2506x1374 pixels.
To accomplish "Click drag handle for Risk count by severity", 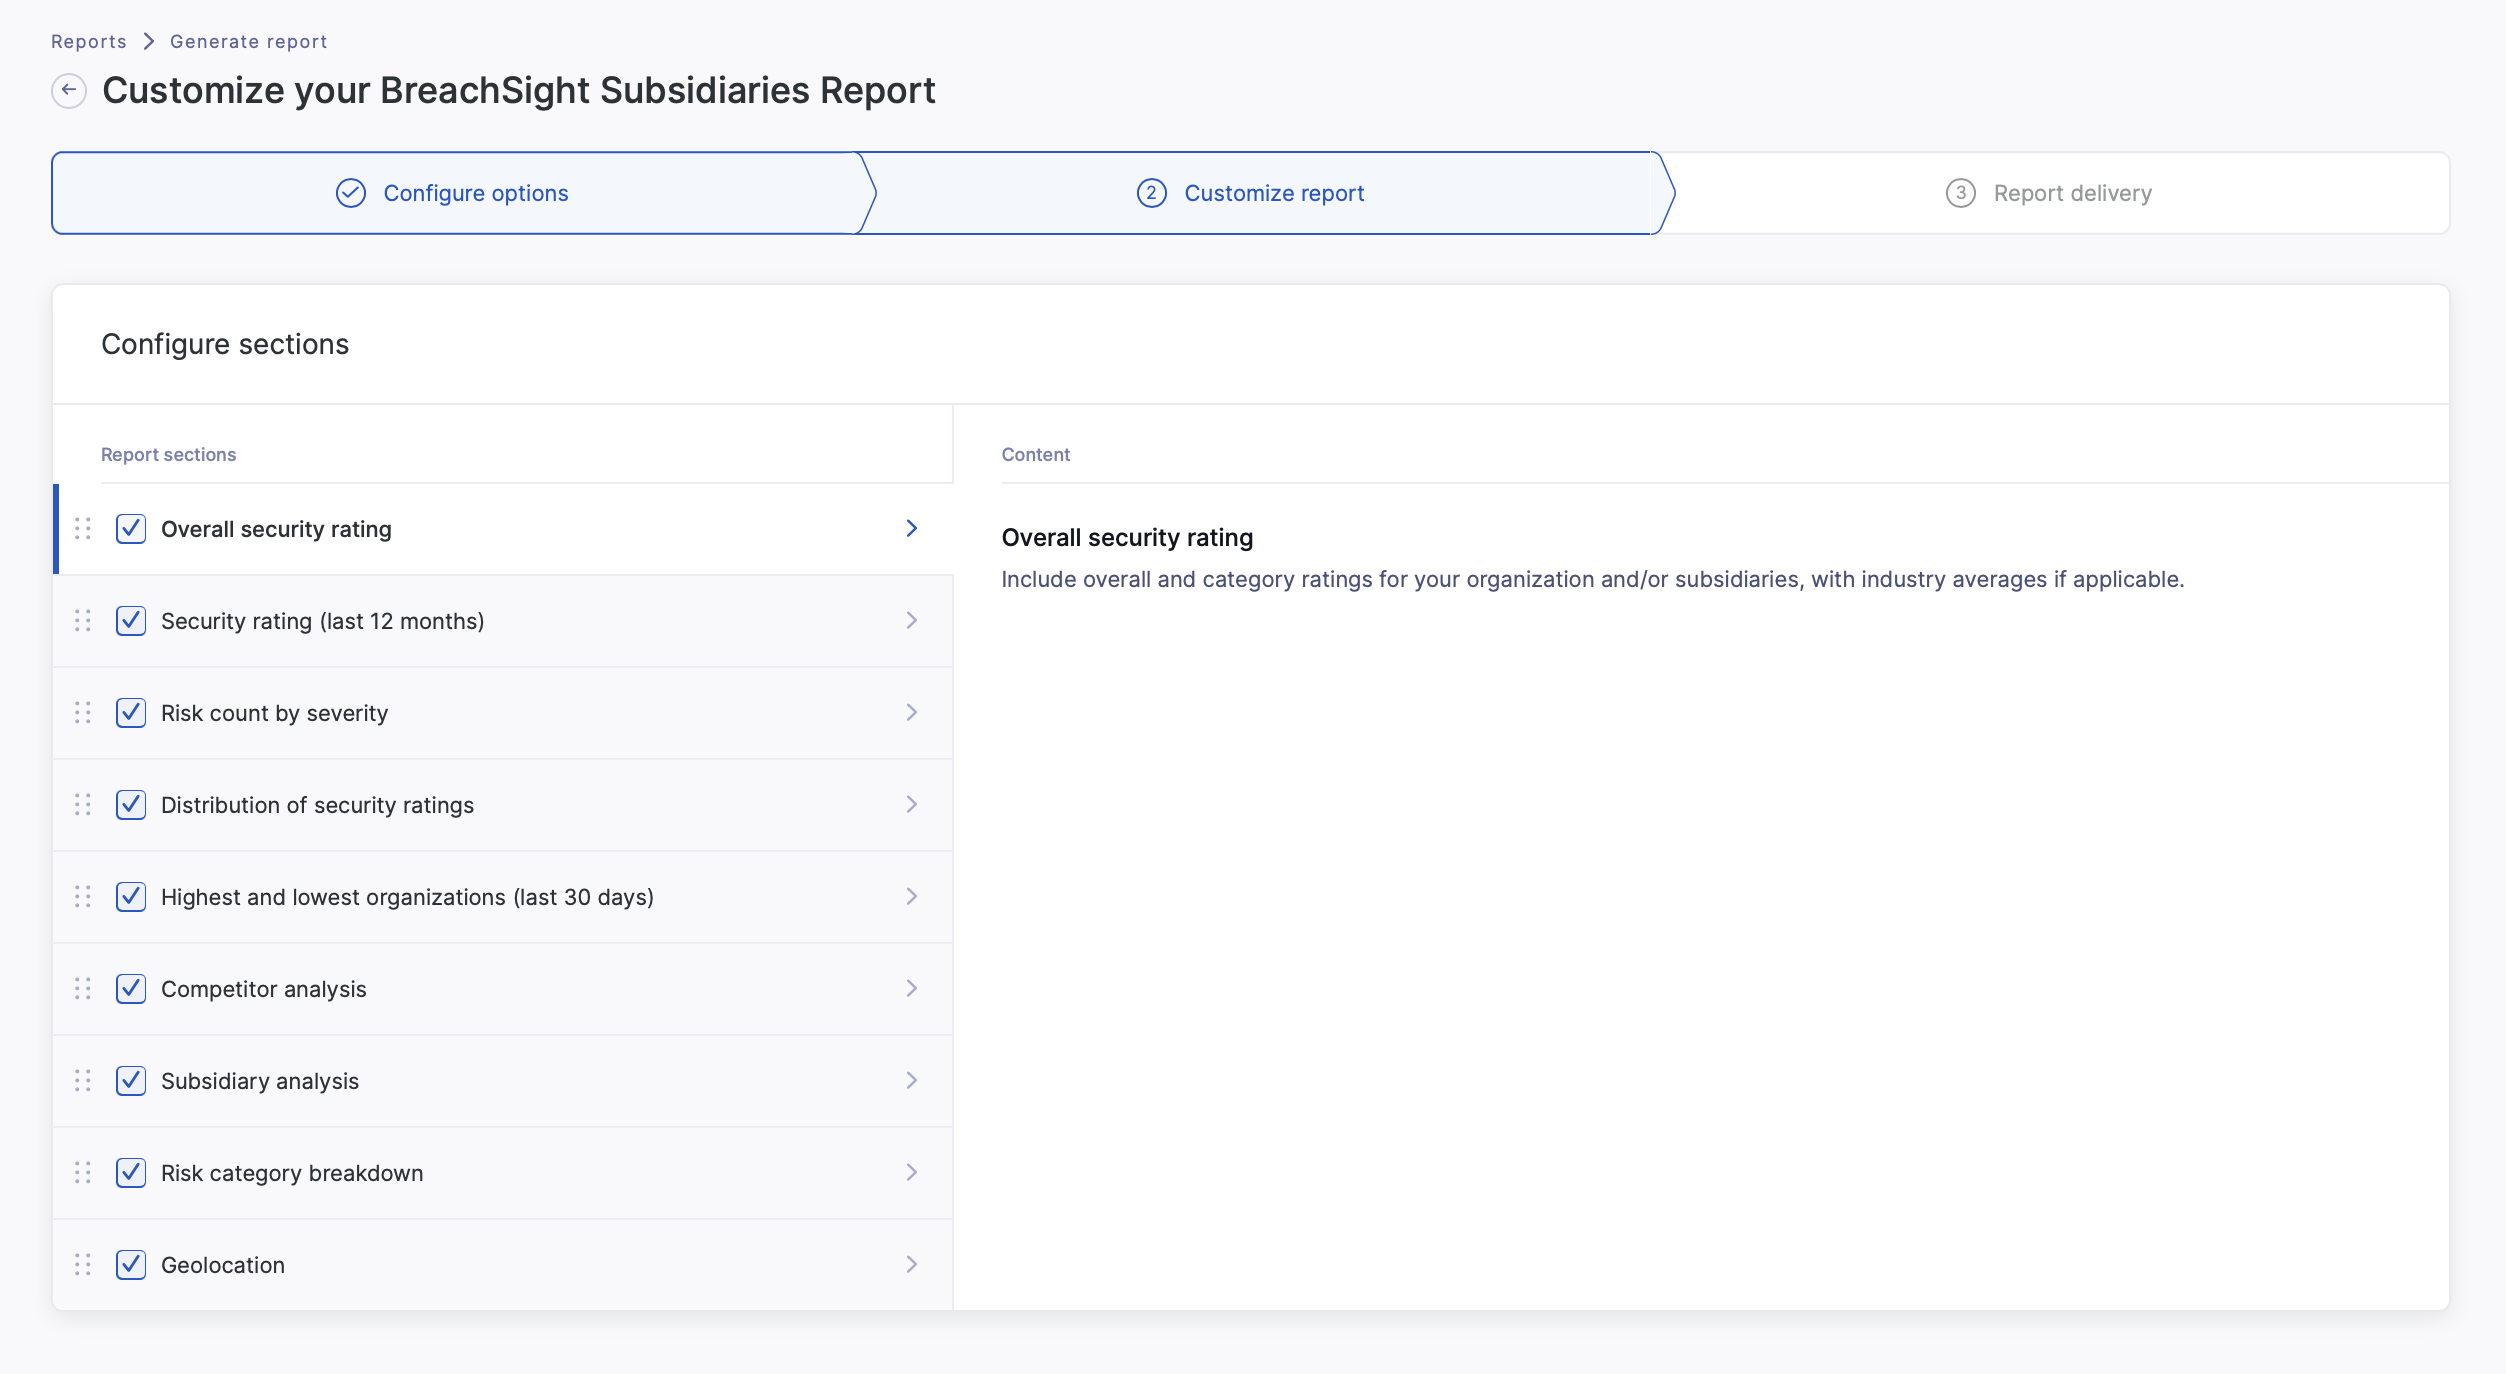I will pos(83,712).
